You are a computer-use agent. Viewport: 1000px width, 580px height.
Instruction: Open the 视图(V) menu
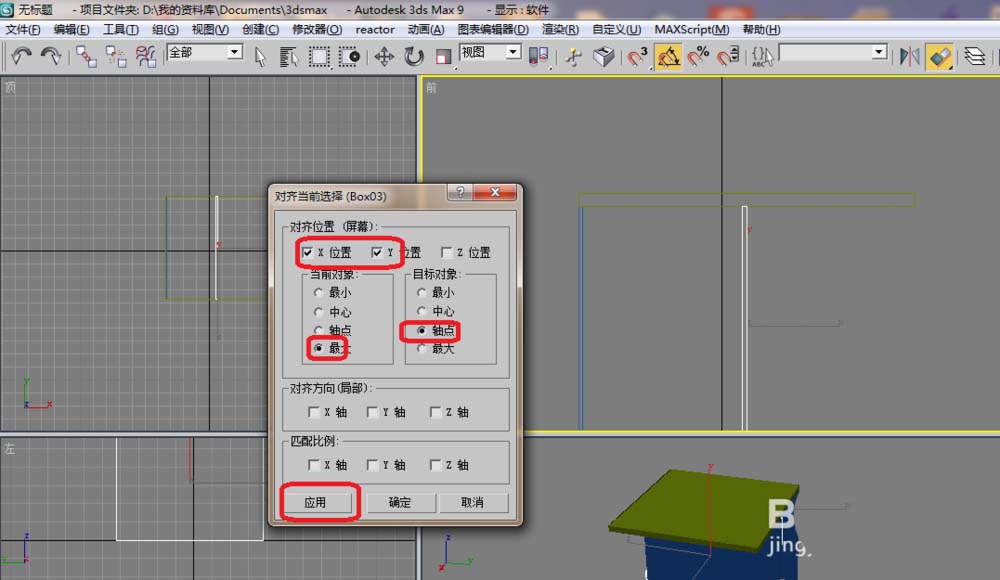click(x=210, y=29)
